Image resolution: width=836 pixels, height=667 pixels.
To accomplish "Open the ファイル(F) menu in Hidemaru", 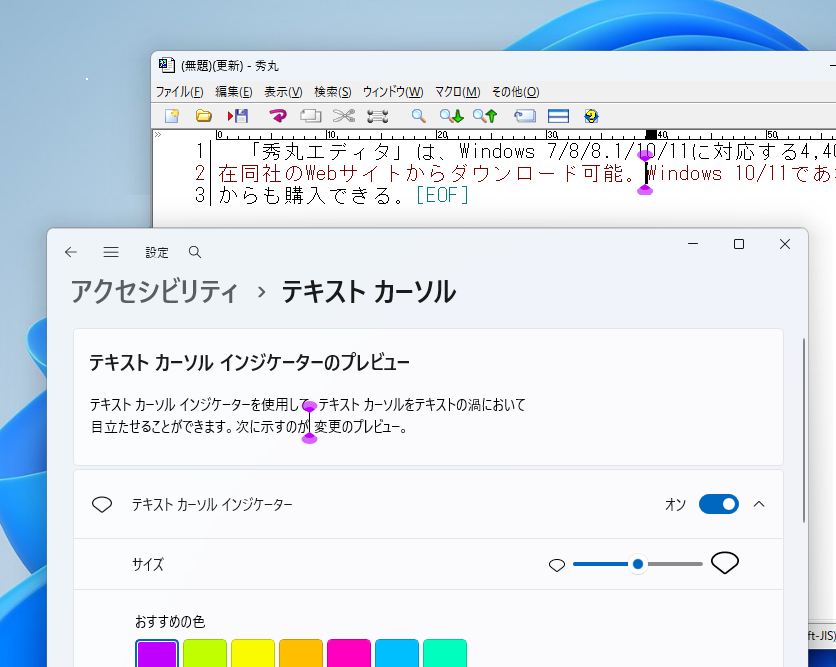I will [179, 92].
